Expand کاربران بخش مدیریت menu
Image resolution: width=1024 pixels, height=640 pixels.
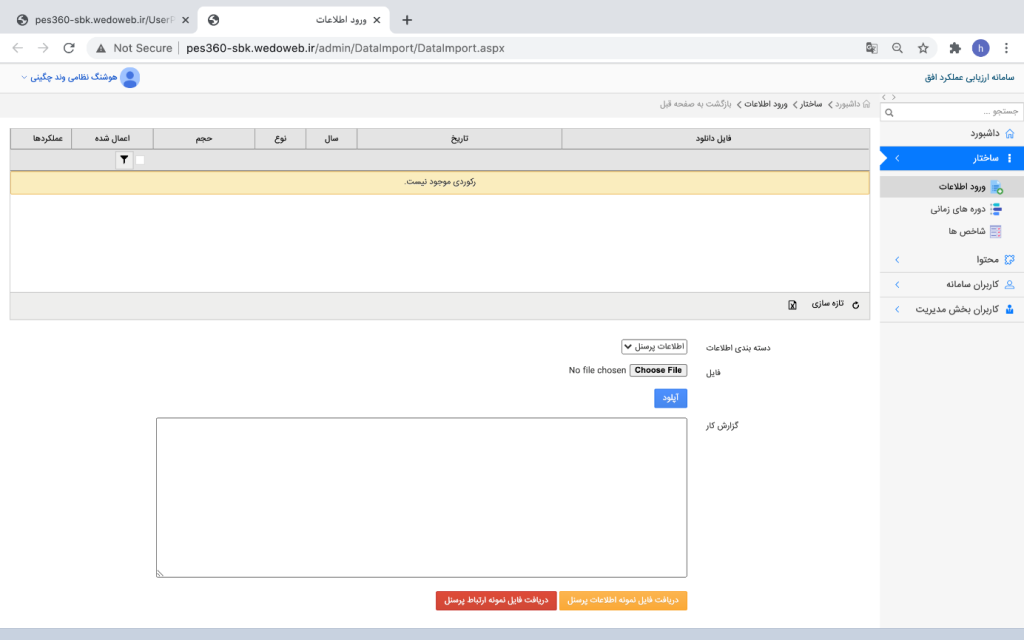[x=952, y=310]
